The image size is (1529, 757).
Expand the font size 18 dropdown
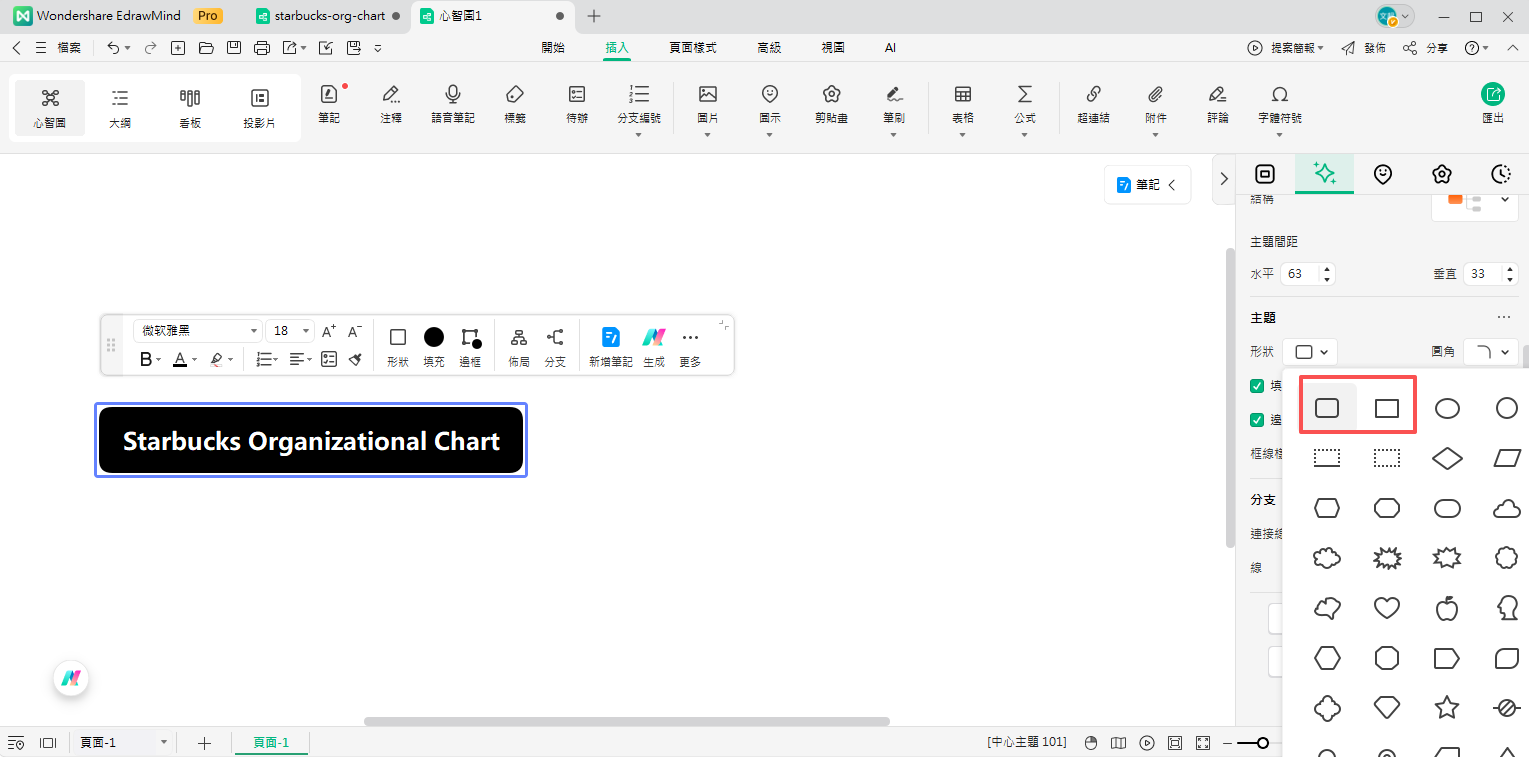tap(305, 331)
